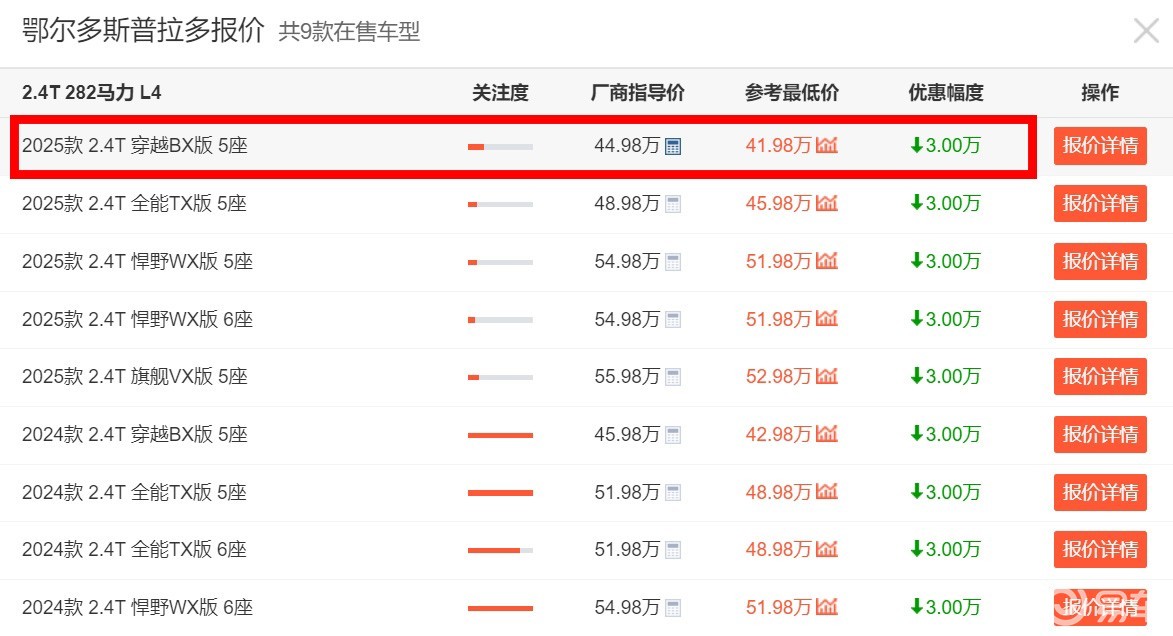Screen dimensions: 1173x636
Task: Open calculator icon for 2025款 穿越BX版 5座
Action: coord(673,146)
